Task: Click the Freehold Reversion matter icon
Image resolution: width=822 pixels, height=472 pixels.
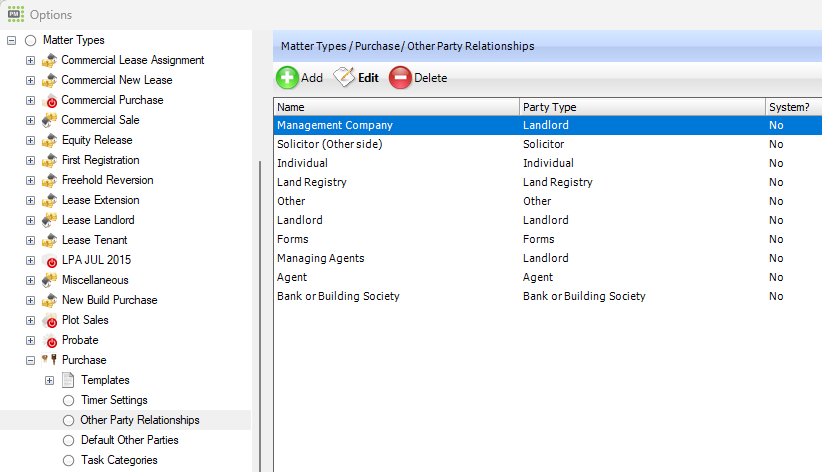Action: [49, 180]
